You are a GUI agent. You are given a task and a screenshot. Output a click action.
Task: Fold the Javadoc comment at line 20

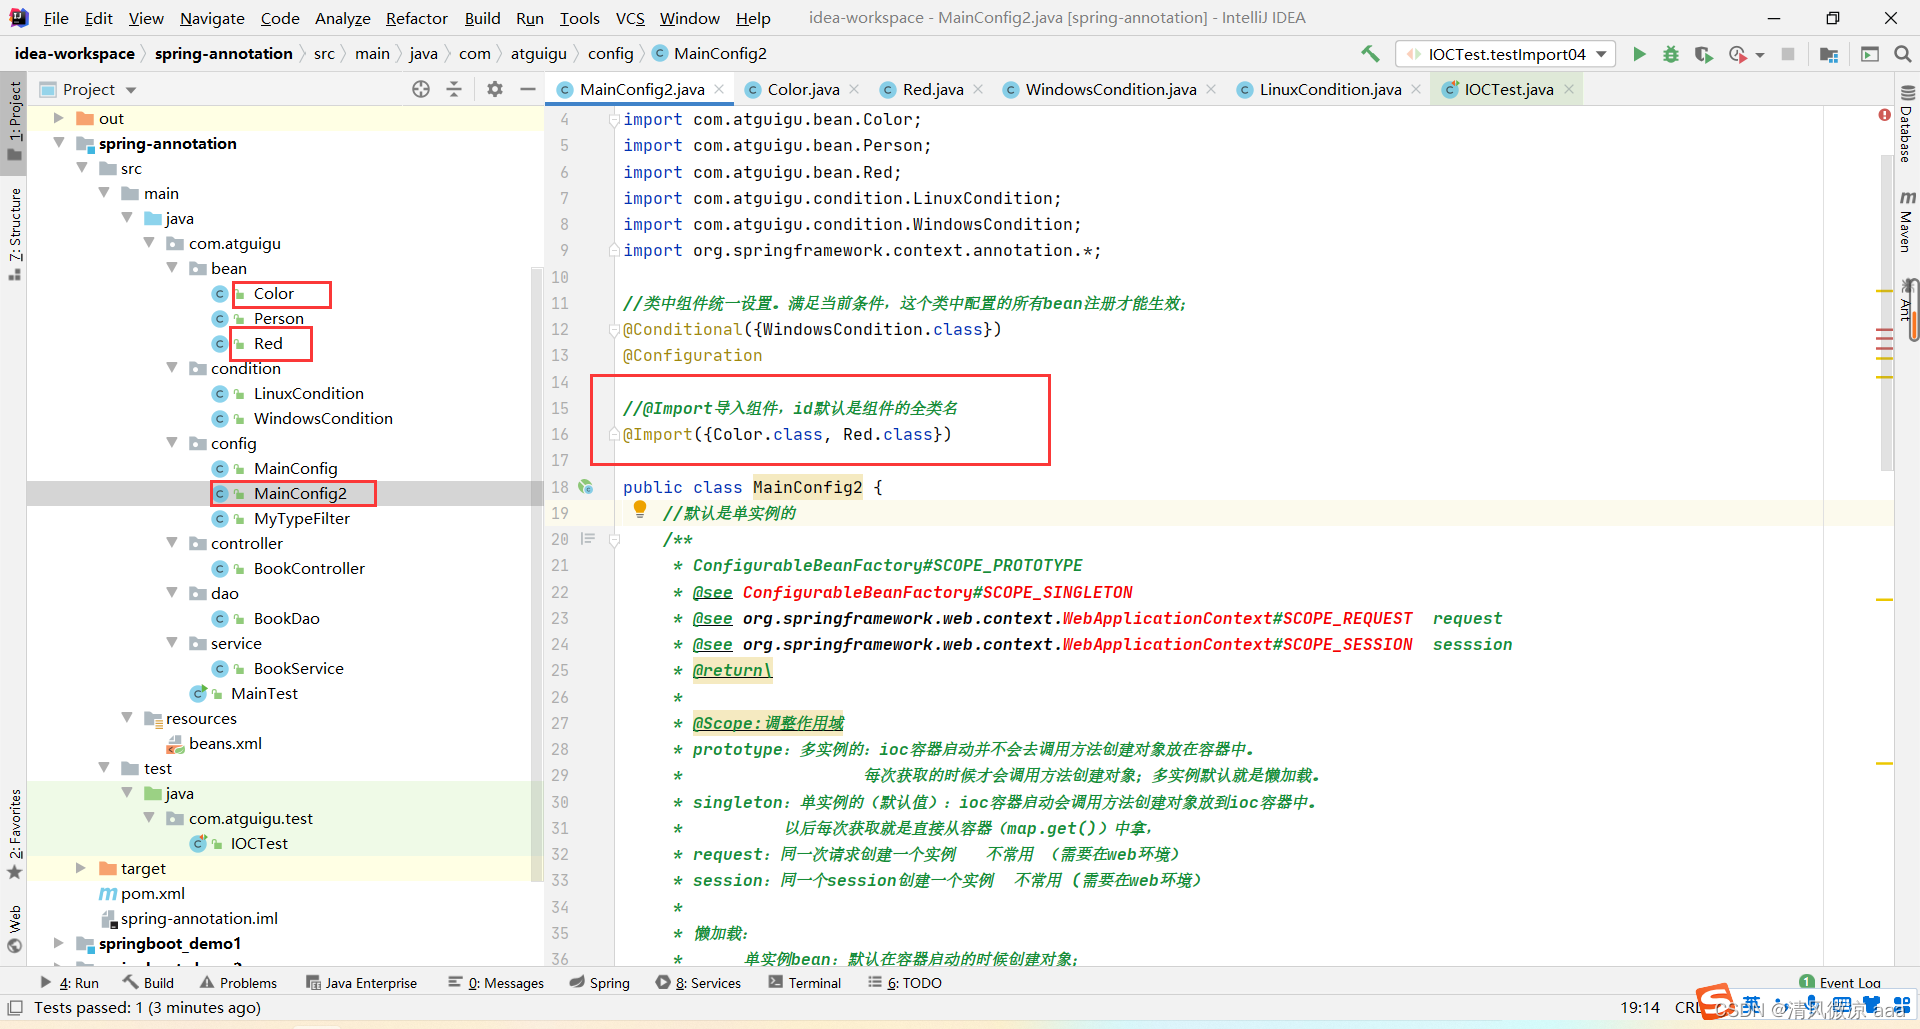[614, 539]
